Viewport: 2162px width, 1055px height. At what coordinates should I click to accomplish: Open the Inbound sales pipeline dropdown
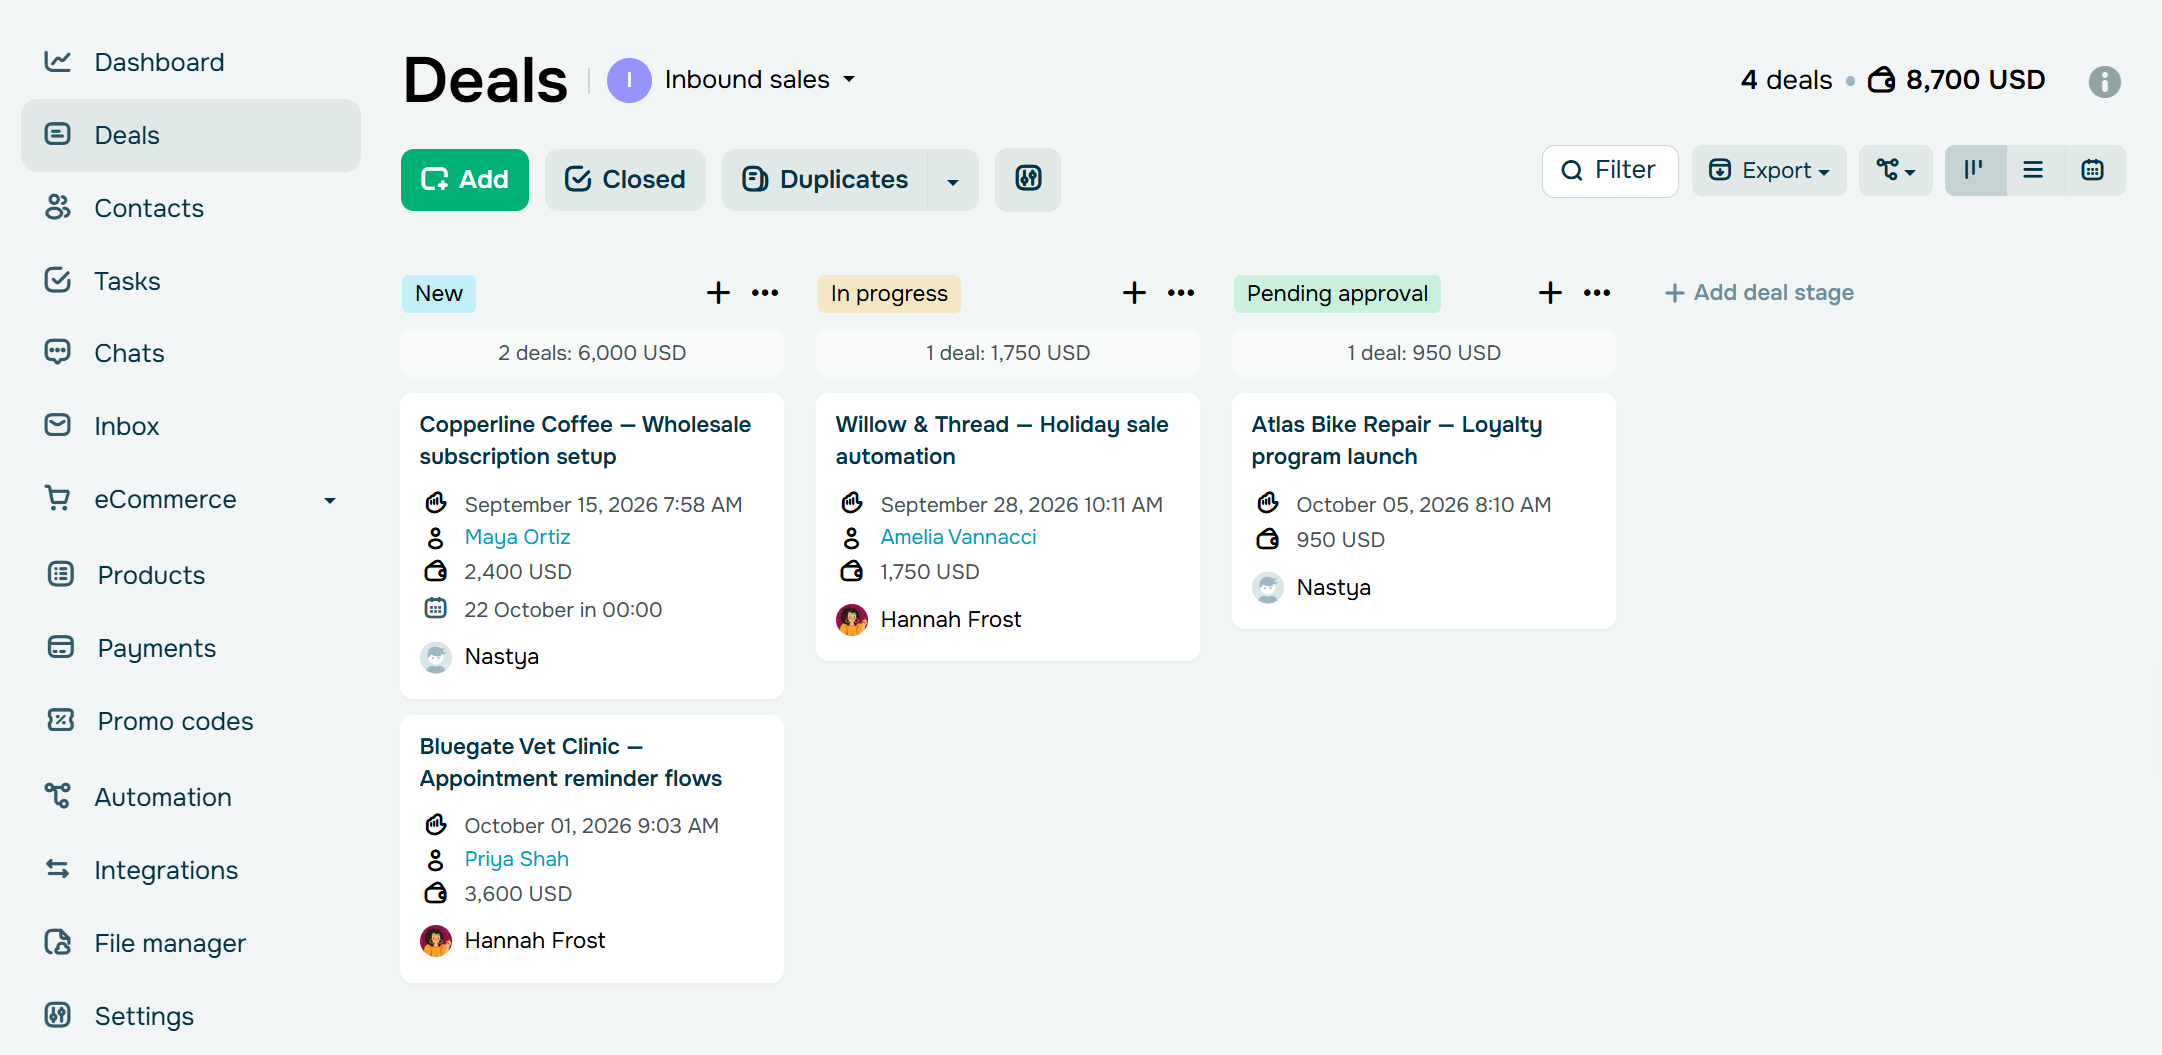pyautogui.click(x=732, y=80)
